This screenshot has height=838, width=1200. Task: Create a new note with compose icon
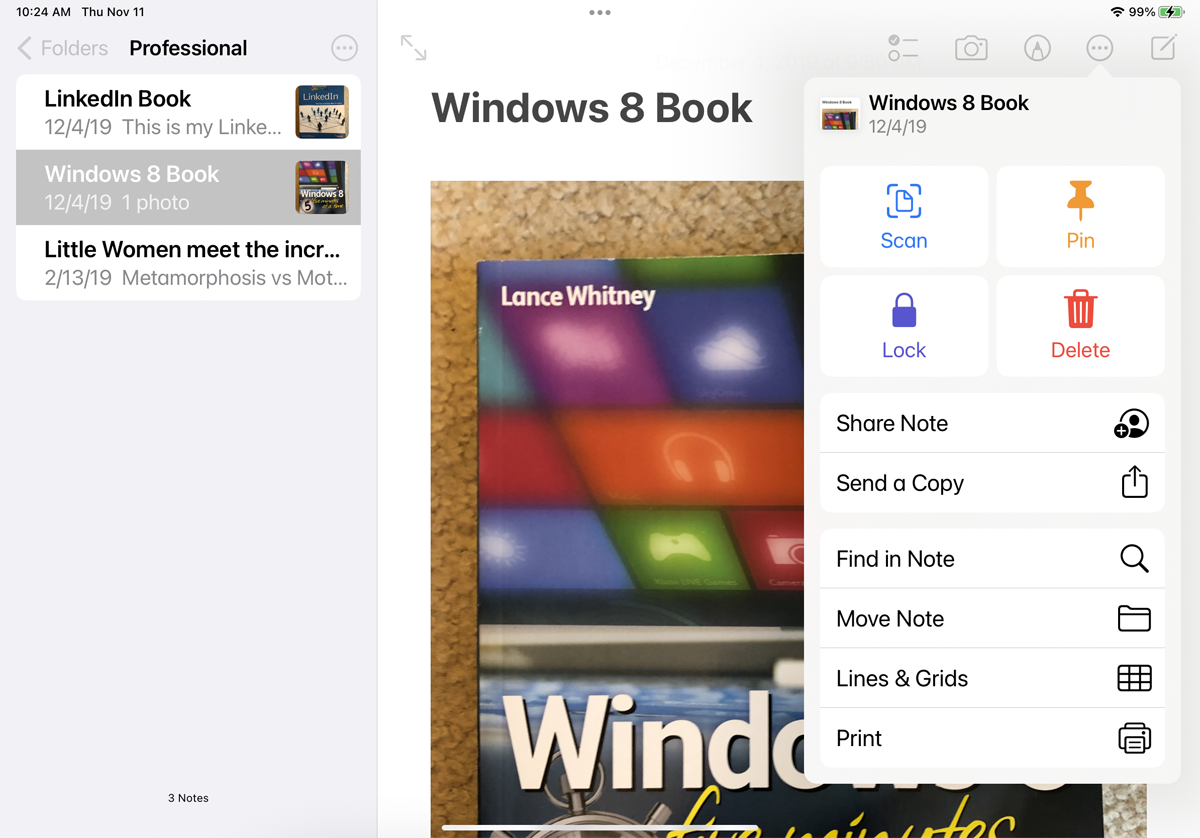[x=1163, y=47]
